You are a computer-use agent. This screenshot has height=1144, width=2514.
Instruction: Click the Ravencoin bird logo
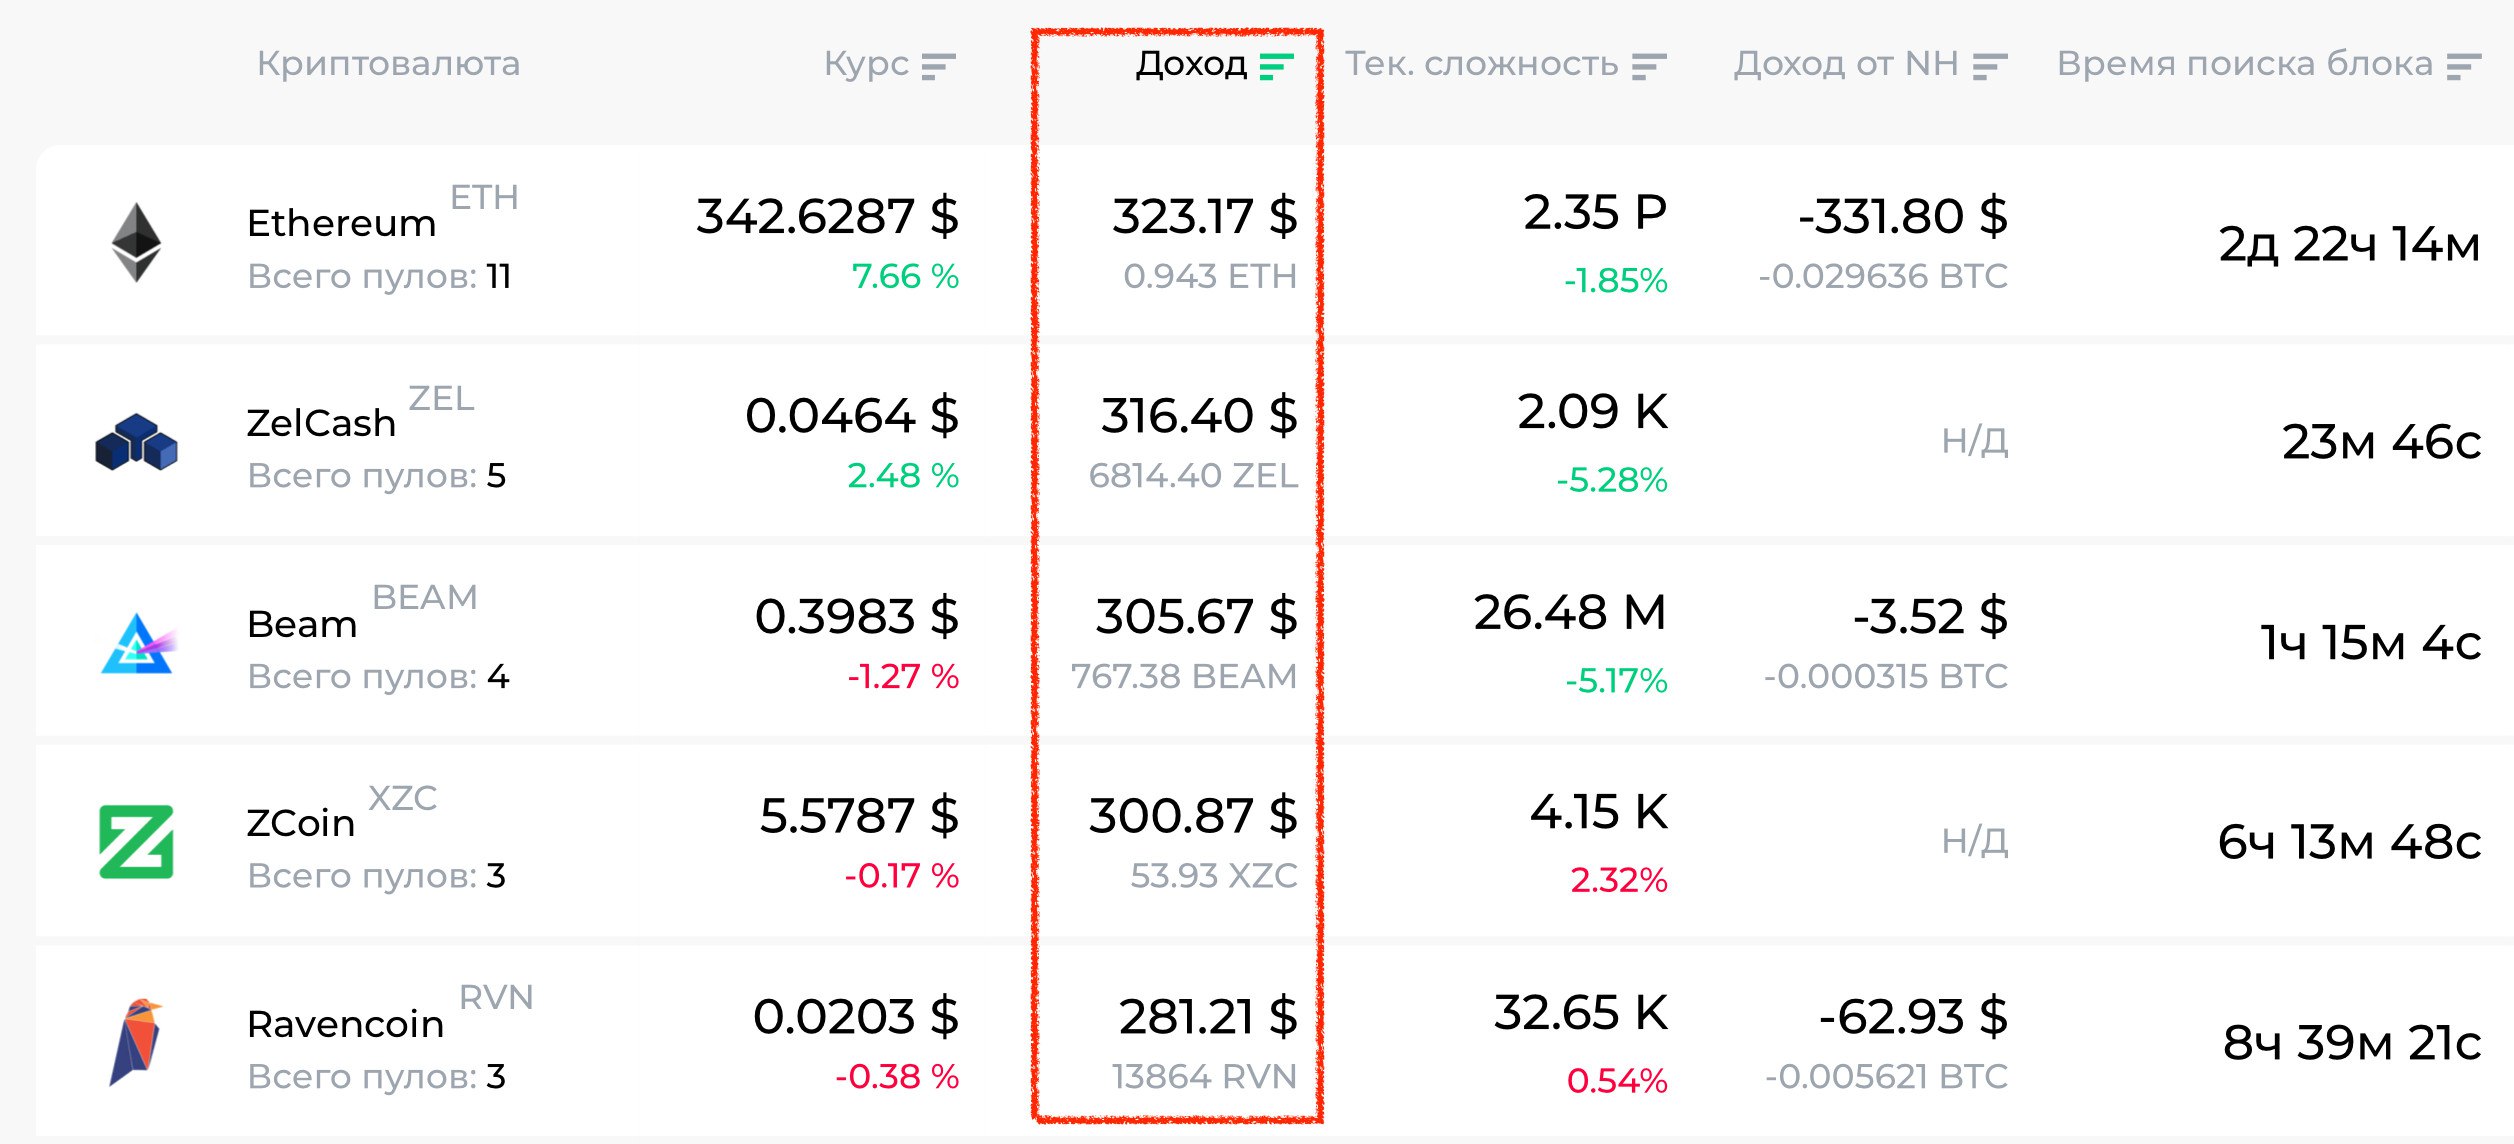click(x=136, y=1042)
